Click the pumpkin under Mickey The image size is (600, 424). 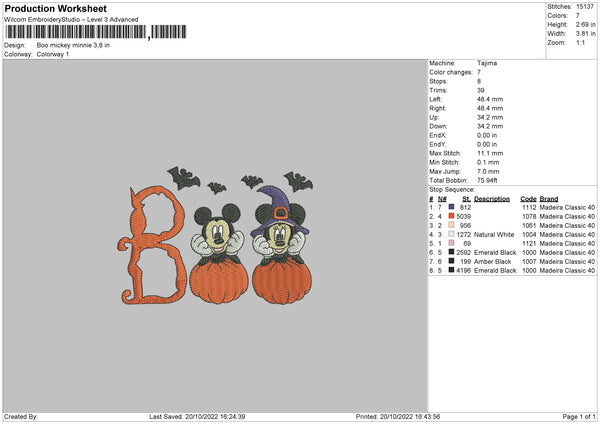pyautogui.click(x=218, y=281)
